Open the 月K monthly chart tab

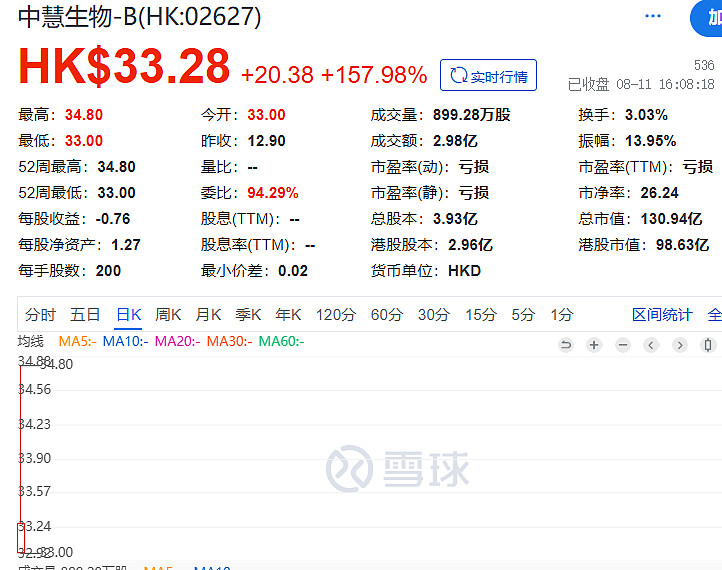(x=208, y=315)
